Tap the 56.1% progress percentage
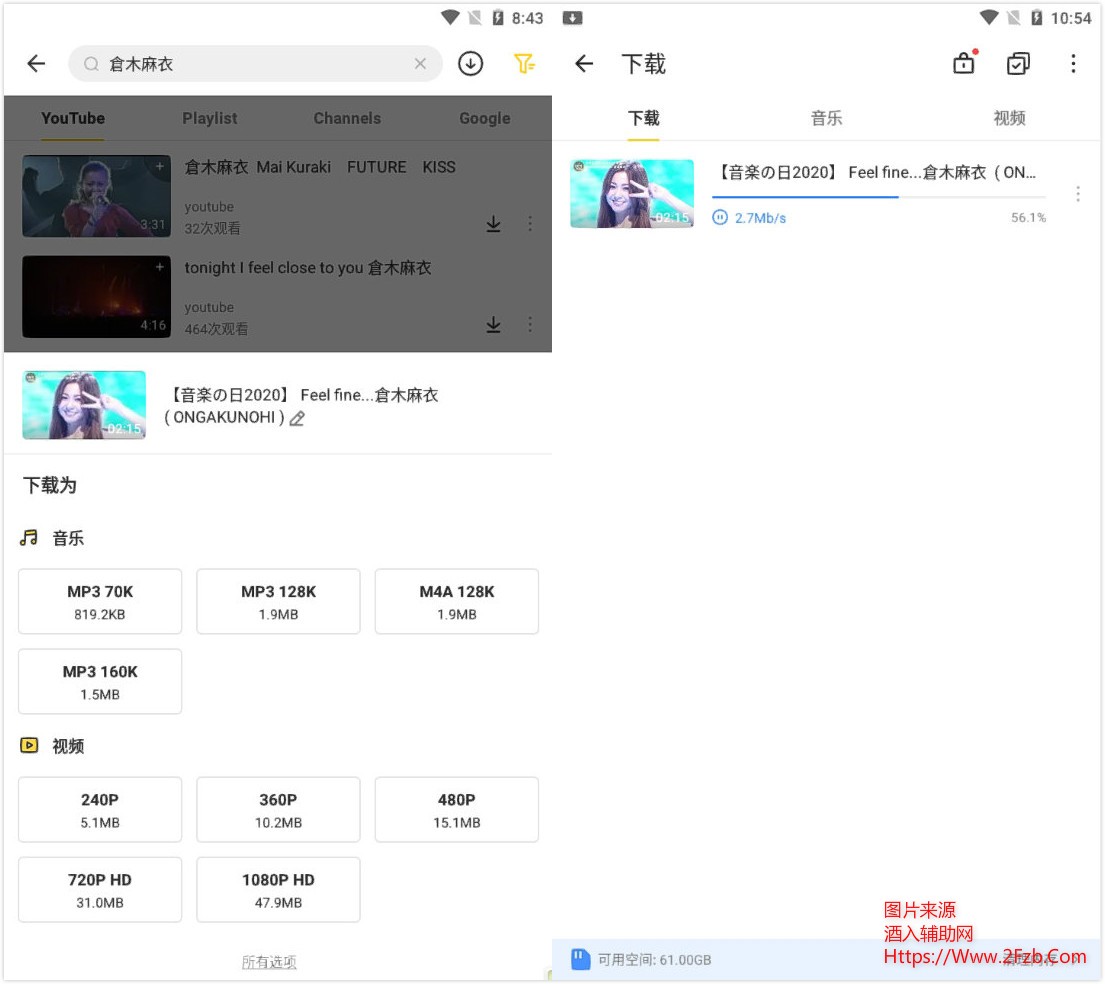 click(1028, 218)
